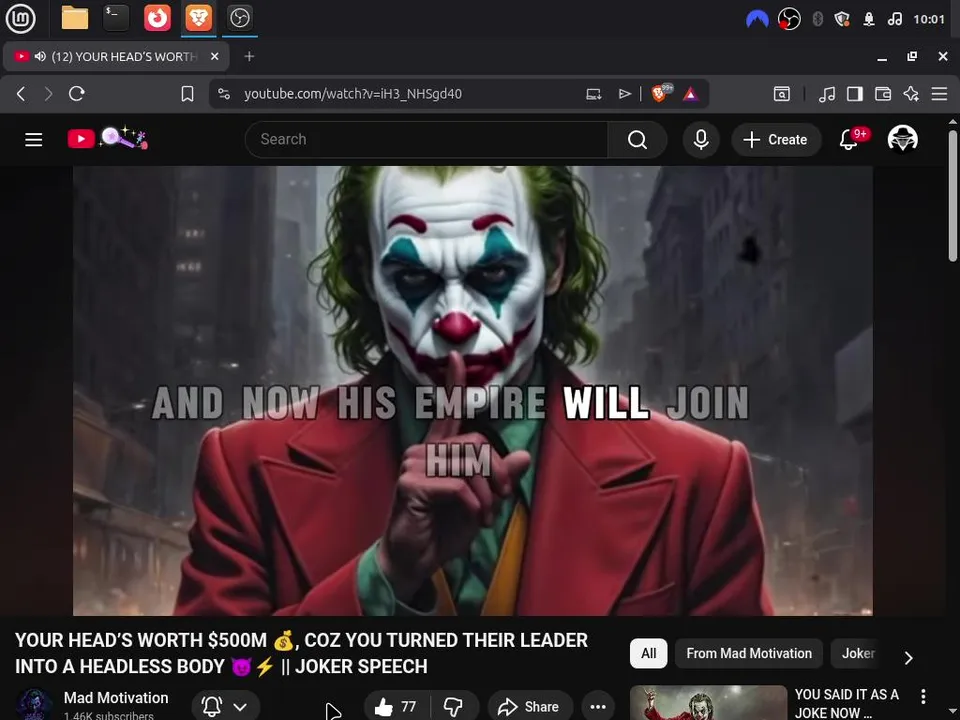This screenshot has width=960, height=720.
Task: Open the Linux Mint start menu
Action: pyautogui.click(x=20, y=18)
